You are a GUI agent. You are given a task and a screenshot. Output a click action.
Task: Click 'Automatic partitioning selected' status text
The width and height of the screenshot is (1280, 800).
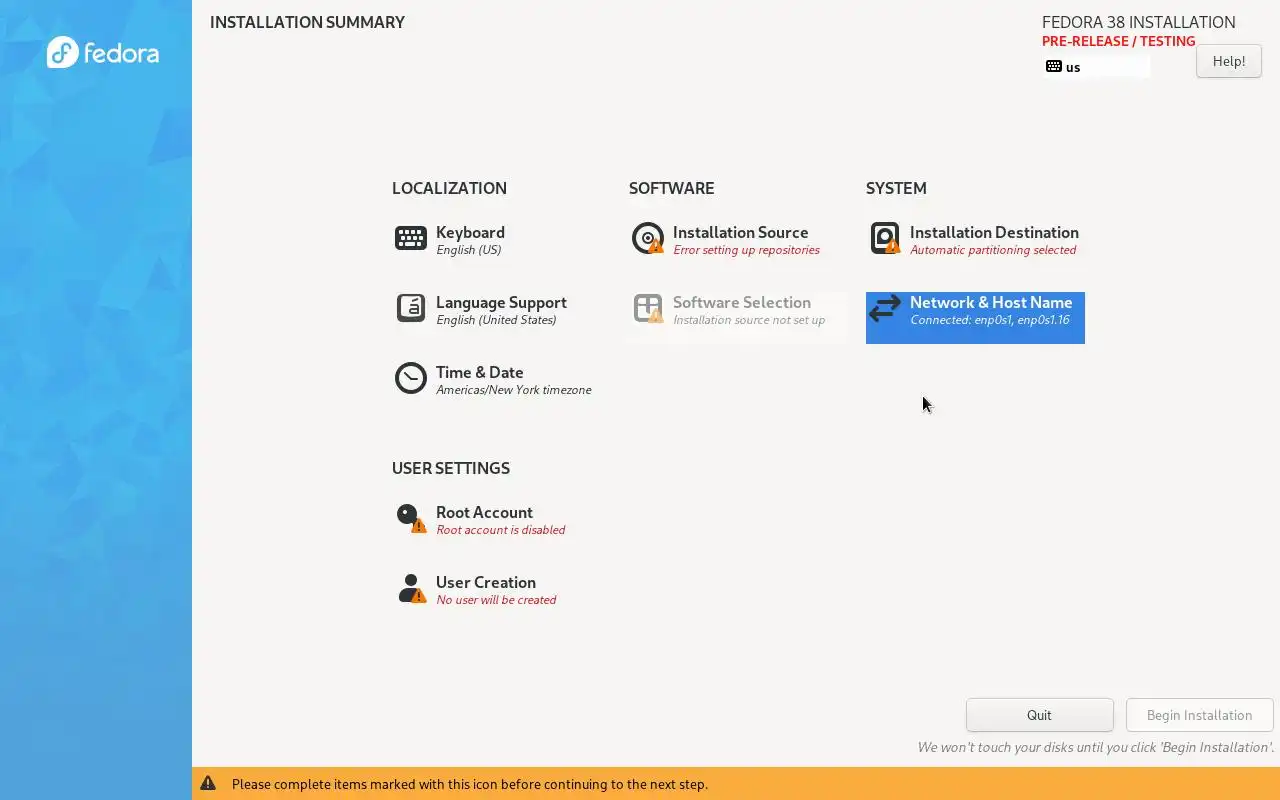point(993,250)
